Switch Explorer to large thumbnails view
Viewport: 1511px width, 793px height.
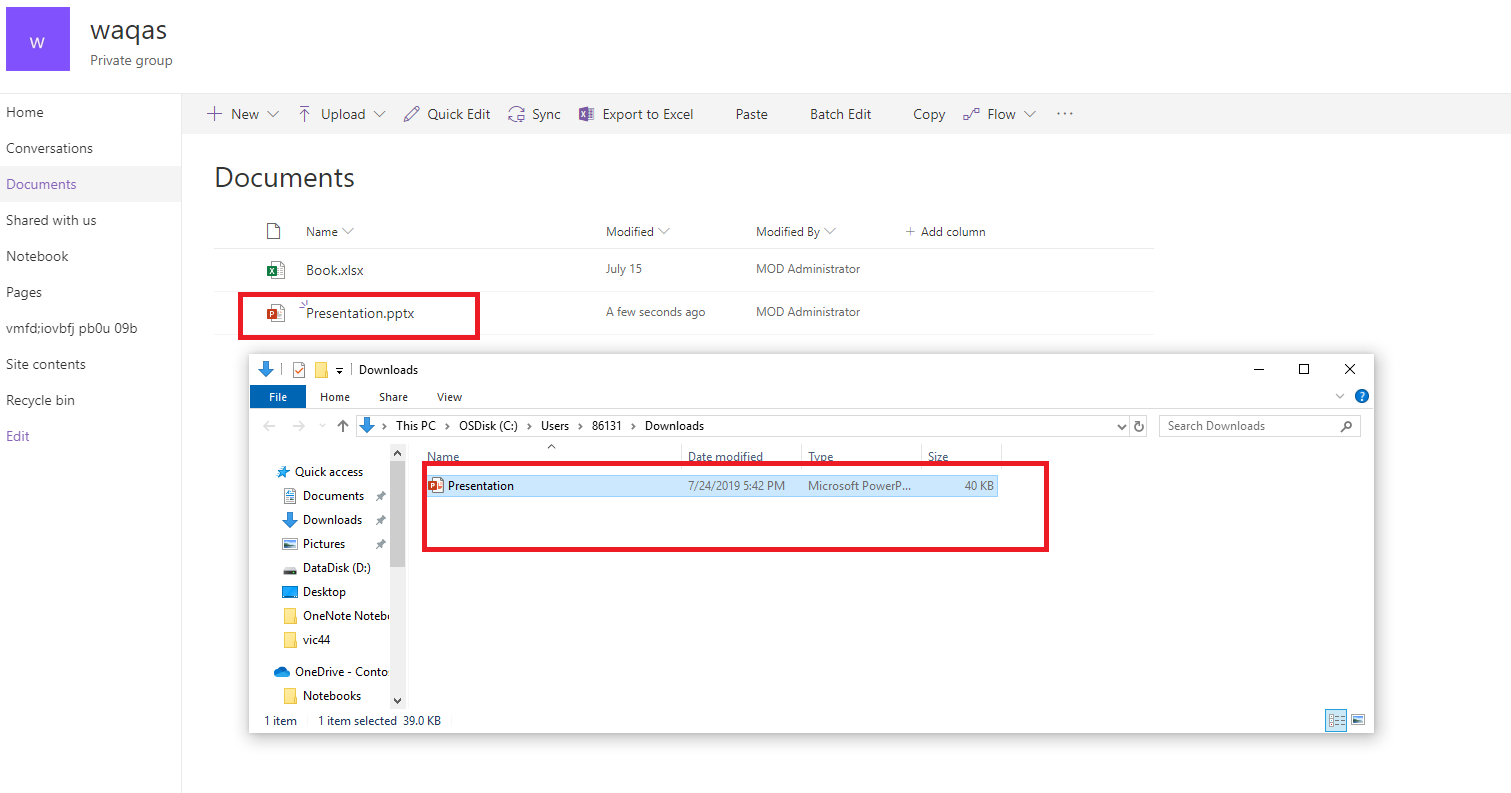click(1358, 720)
